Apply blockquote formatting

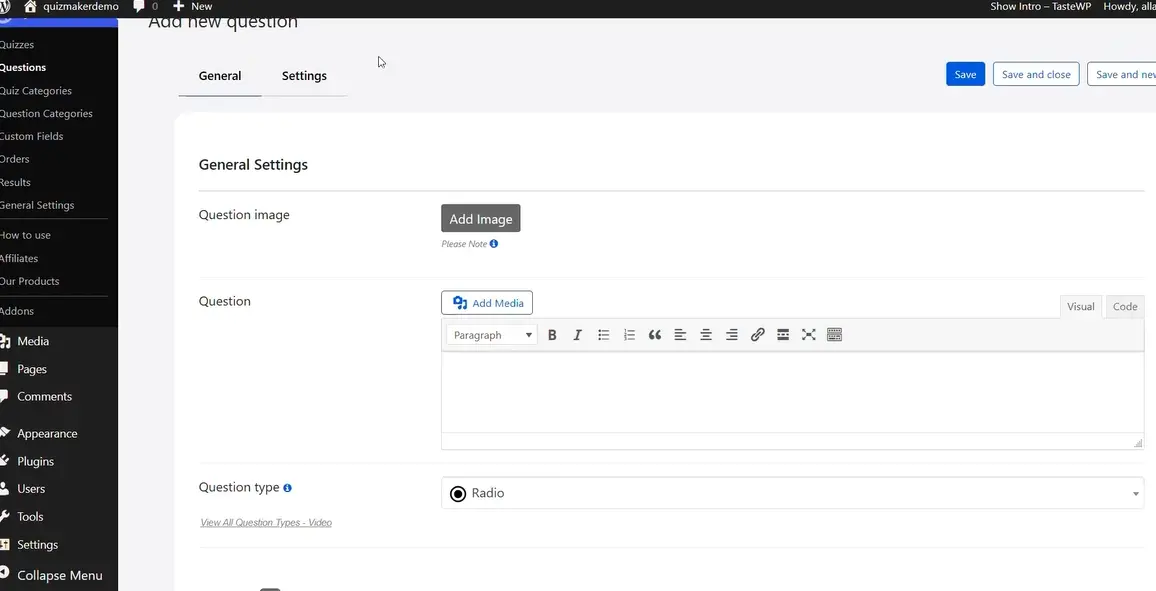pyautogui.click(x=655, y=335)
